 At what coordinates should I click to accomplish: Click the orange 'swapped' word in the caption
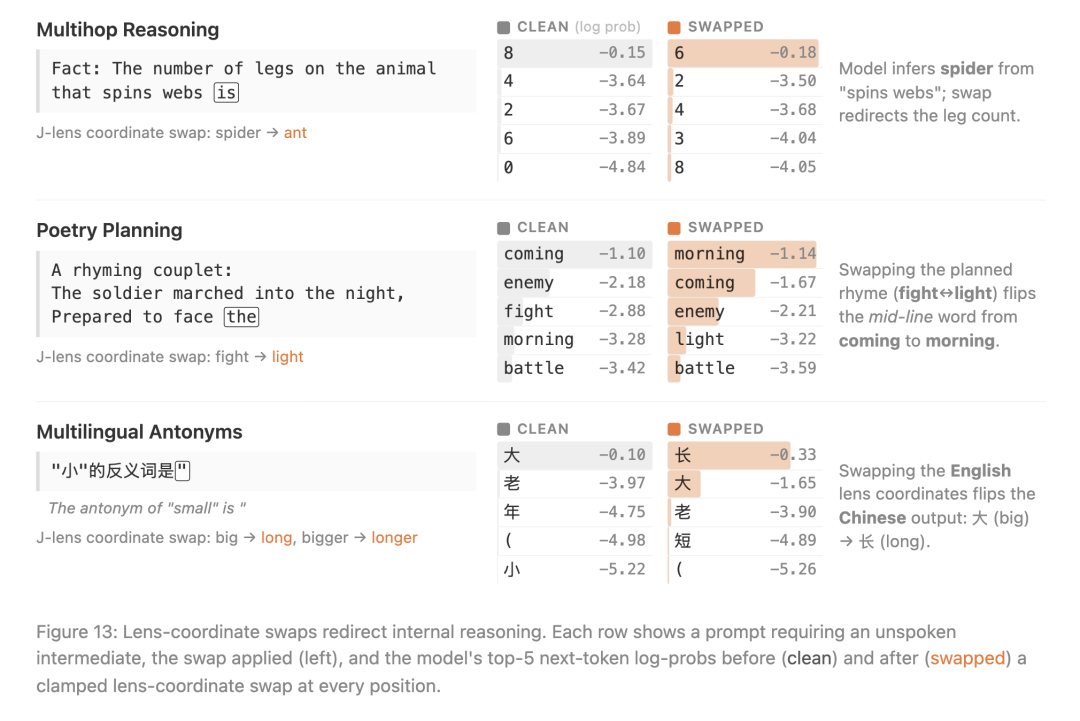[968, 658]
